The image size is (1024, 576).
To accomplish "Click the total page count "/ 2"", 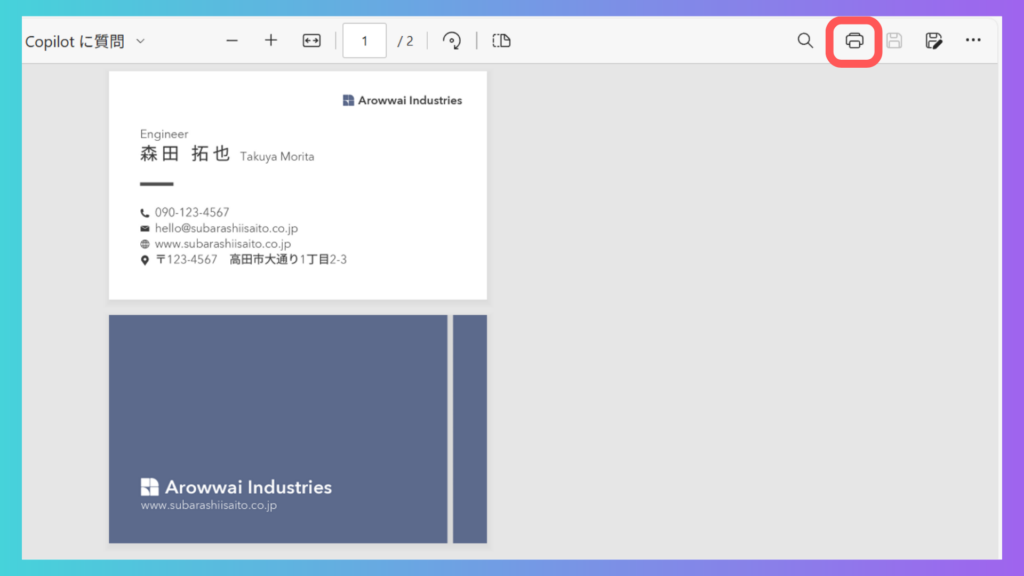I will tap(405, 41).
